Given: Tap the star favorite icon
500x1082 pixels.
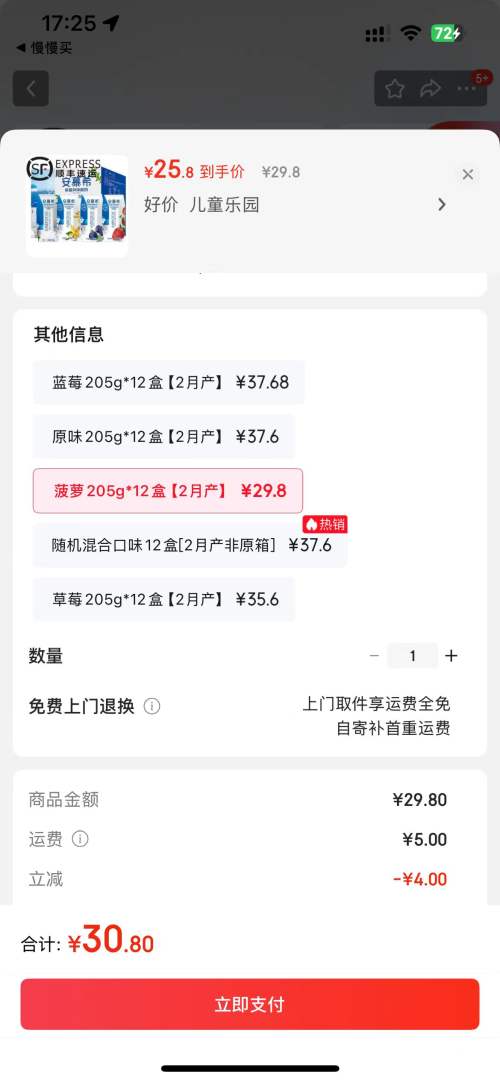Looking at the screenshot, I should pos(394,88).
